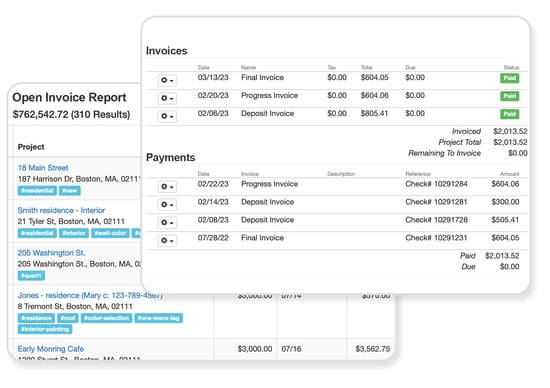Screen dimensions: 550x388
Task: Click #residence tag under Jones residence
Action: [x=36, y=318]
